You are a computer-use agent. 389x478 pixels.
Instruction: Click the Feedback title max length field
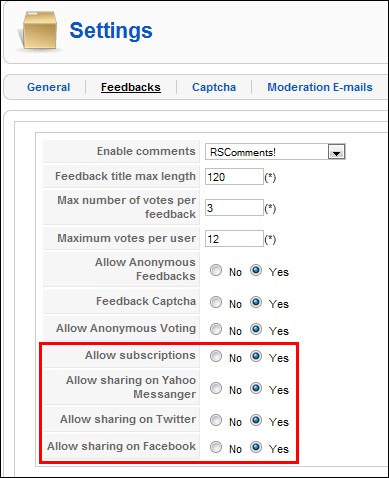click(x=234, y=177)
